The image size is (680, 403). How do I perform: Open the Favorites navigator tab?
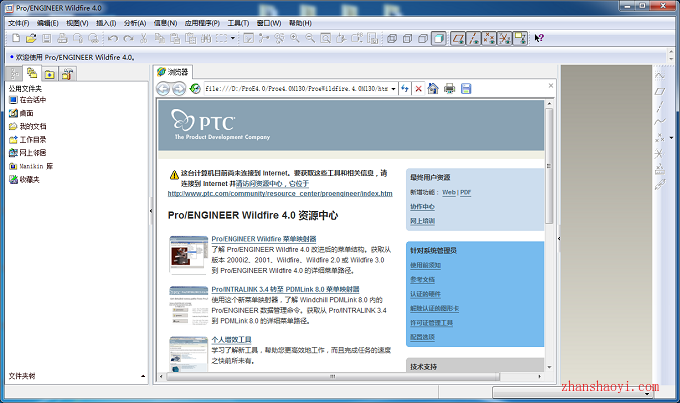point(49,74)
